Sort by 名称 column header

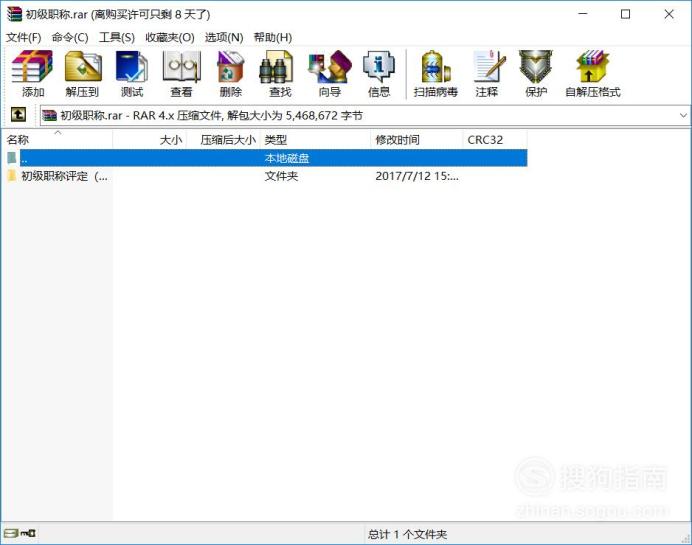click(57, 140)
